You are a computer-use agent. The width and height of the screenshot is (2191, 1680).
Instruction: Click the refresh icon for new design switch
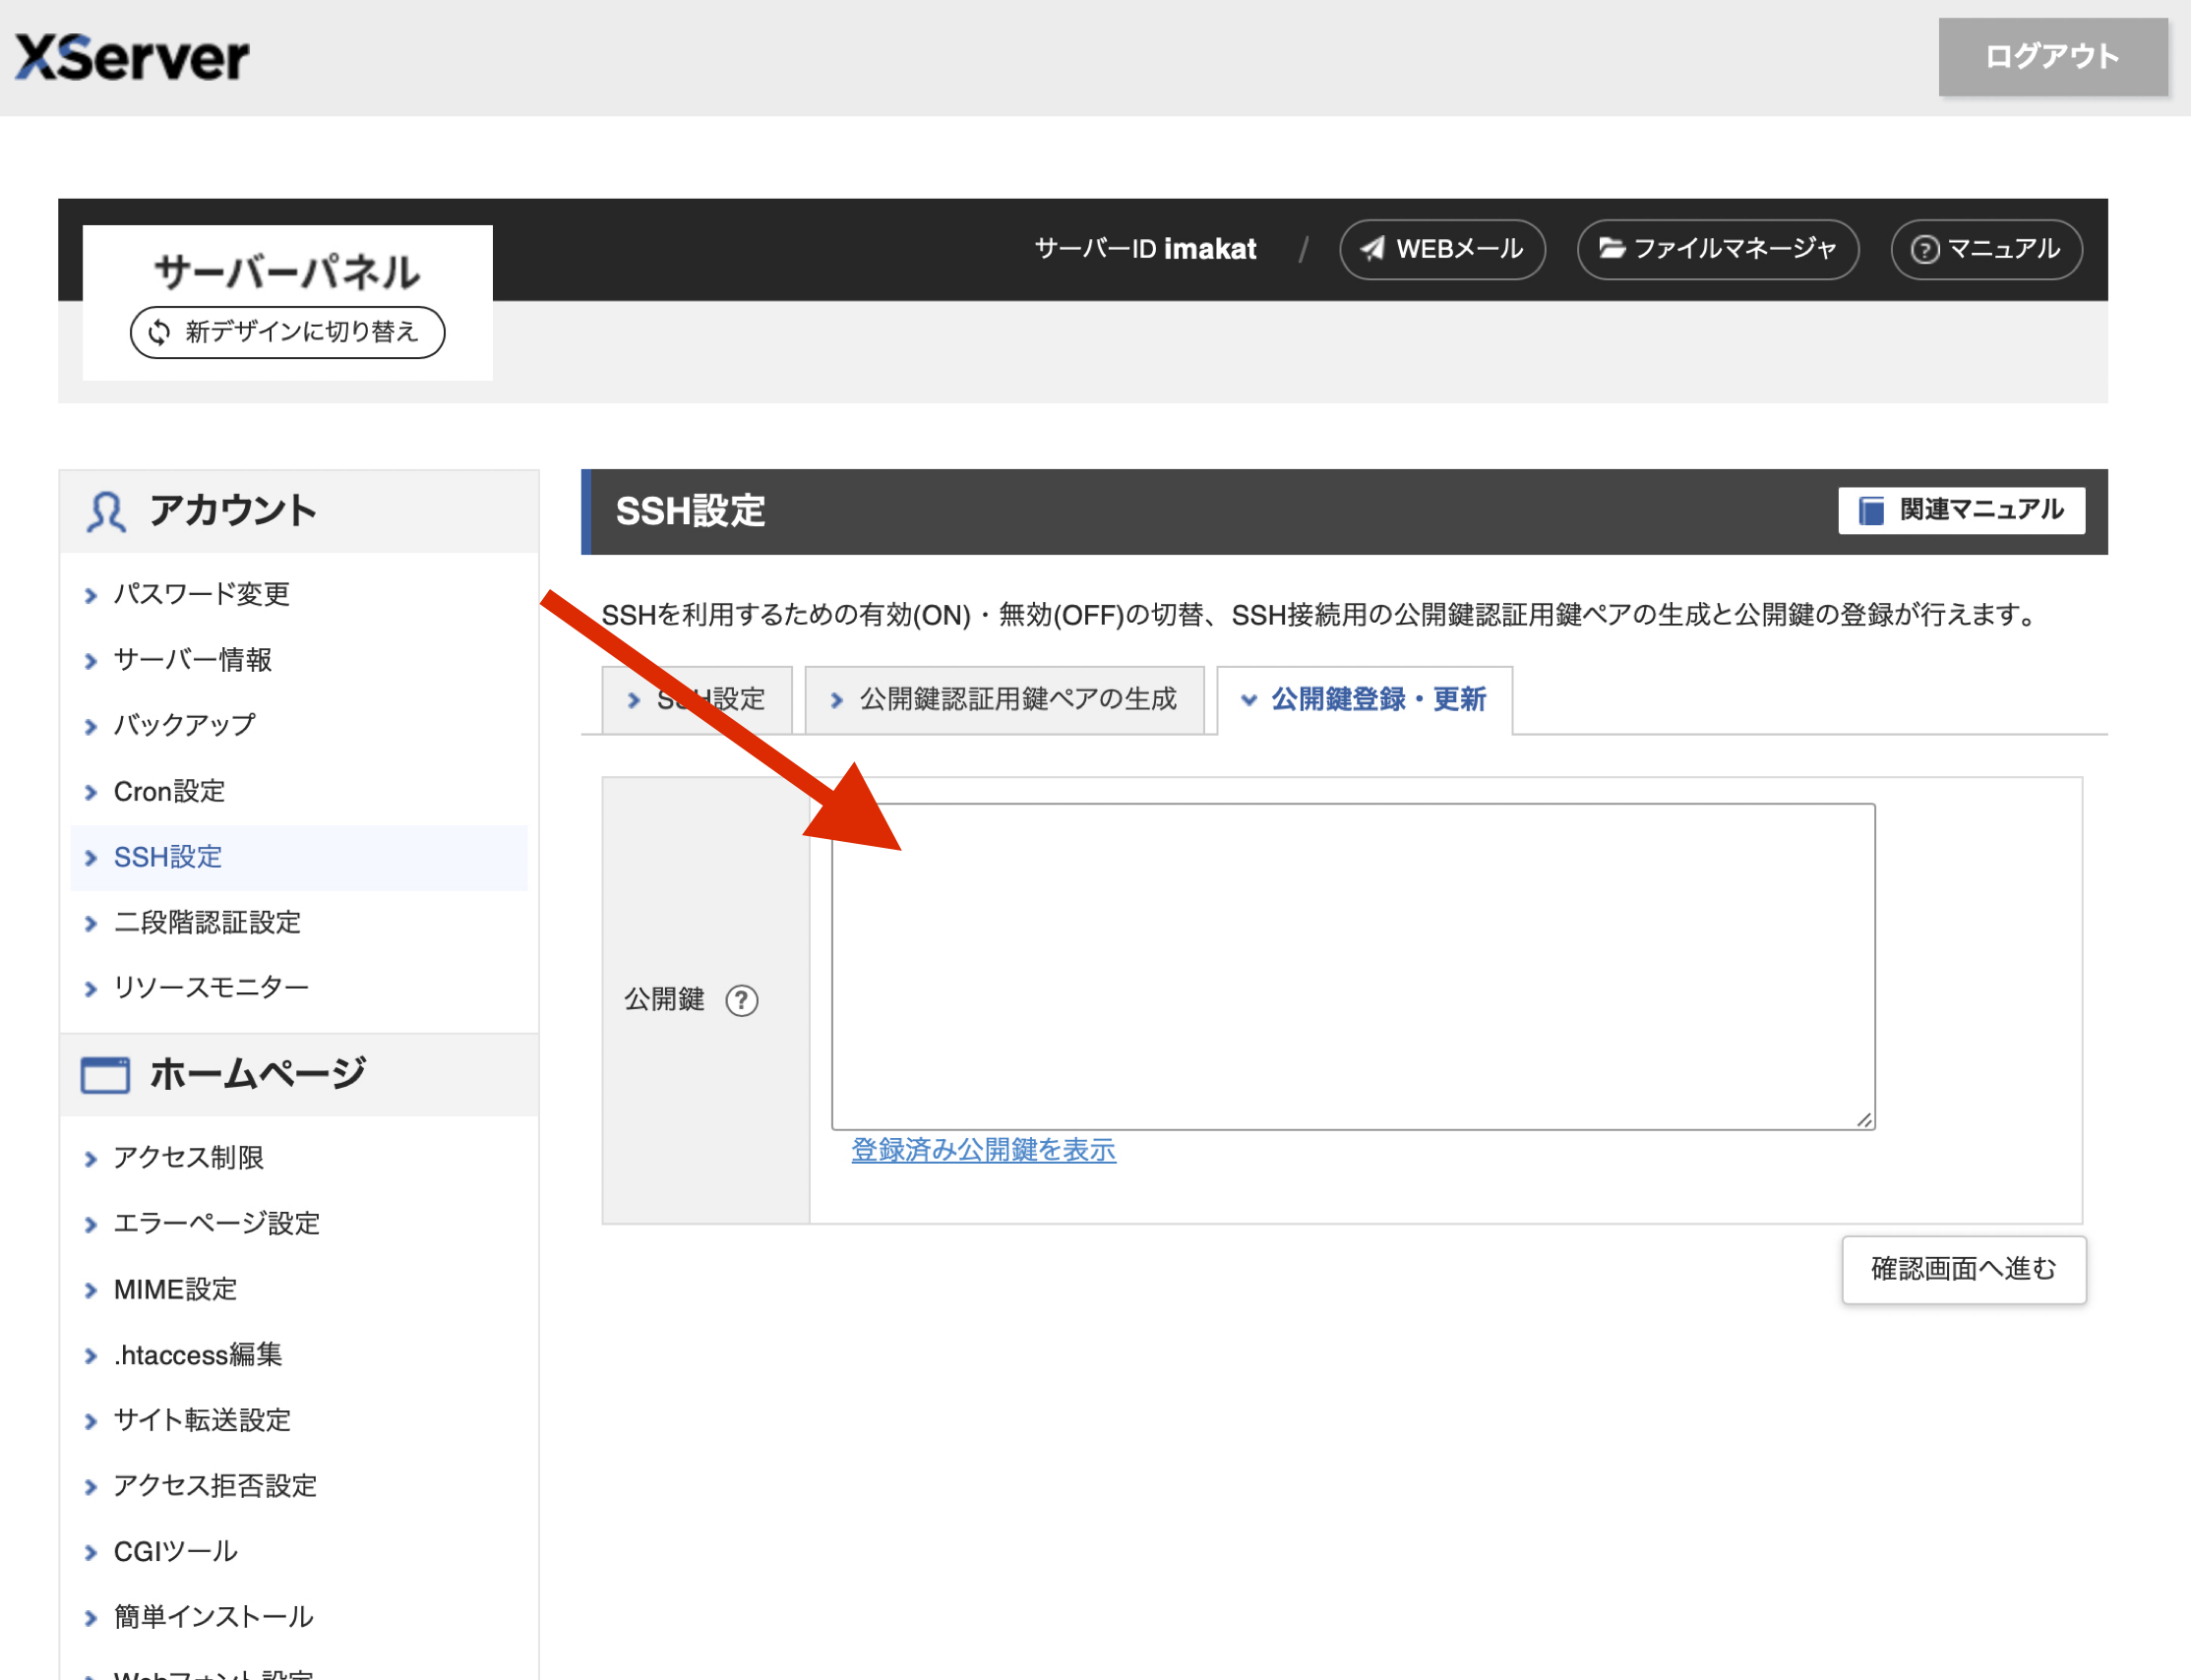[x=160, y=332]
